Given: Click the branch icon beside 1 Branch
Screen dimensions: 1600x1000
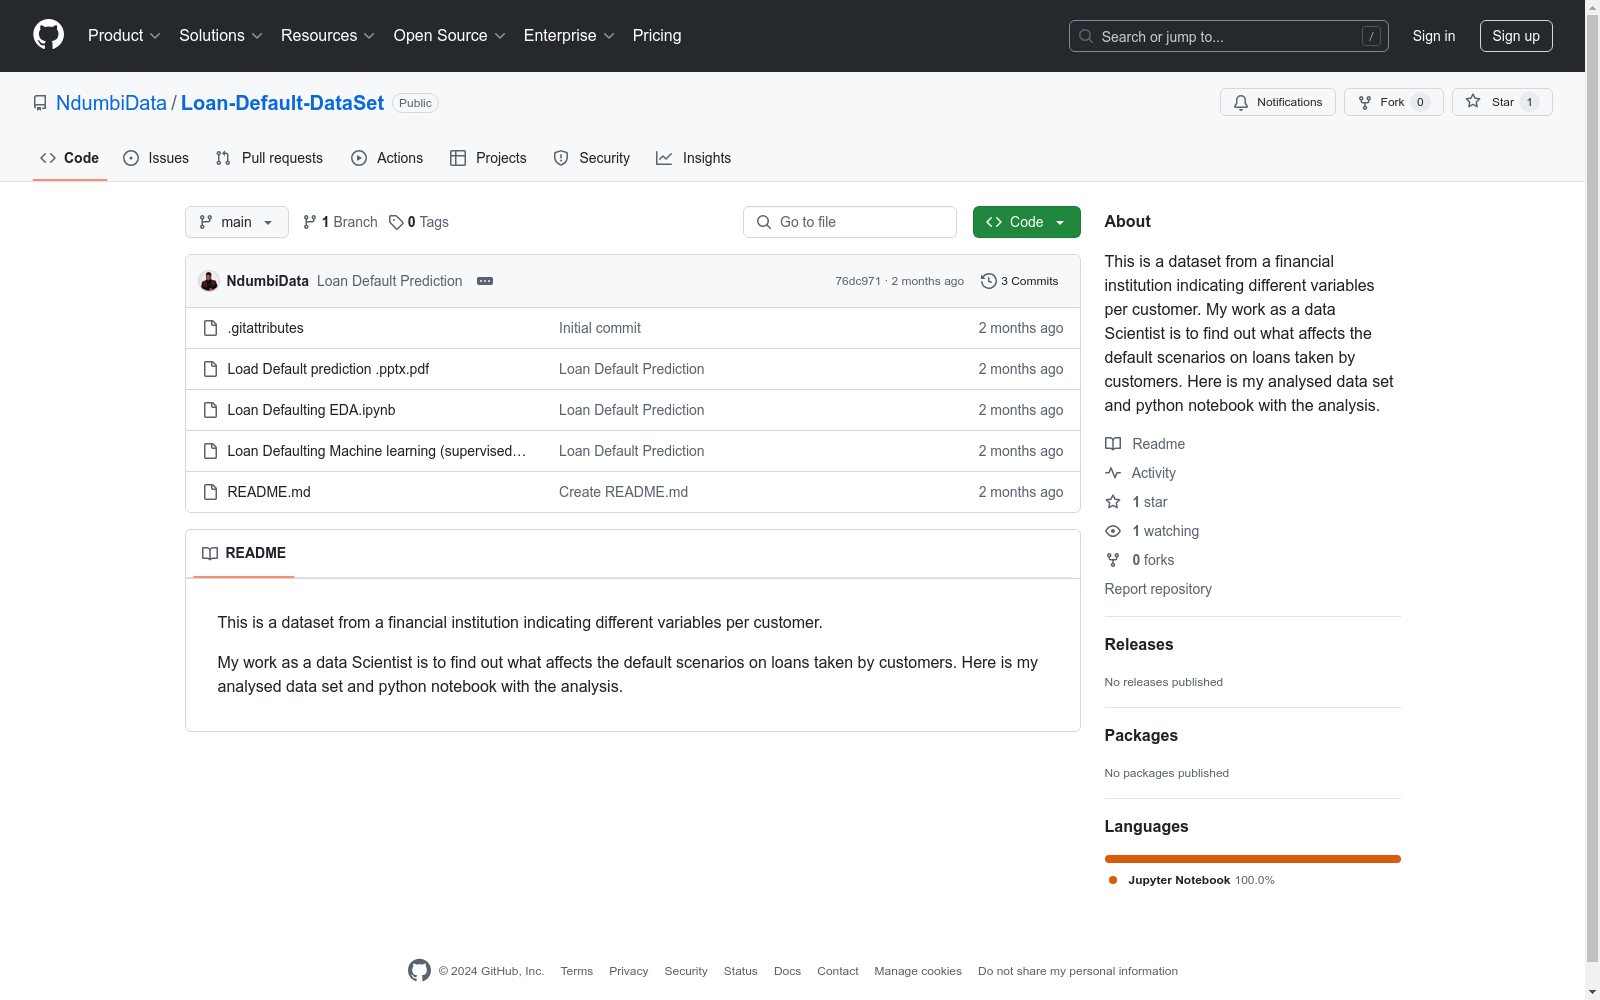Looking at the screenshot, I should click(310, 222).
